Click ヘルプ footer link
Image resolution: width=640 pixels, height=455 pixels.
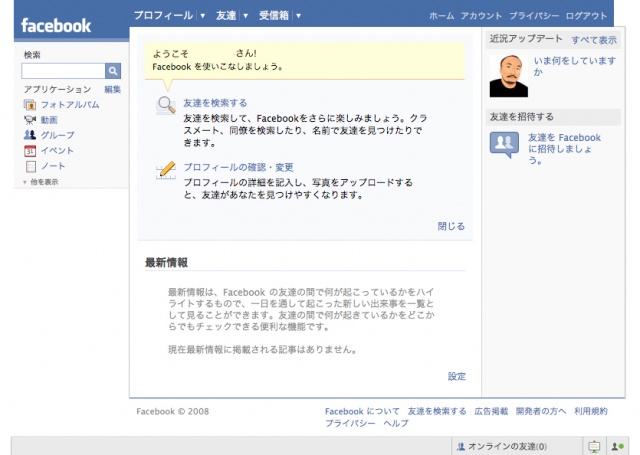coord(396,423)
